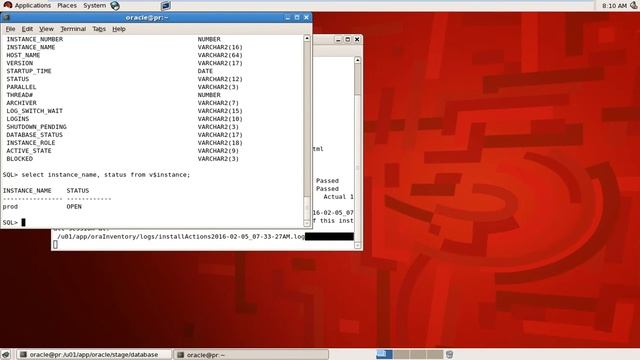
Task: Open the trash icon in bottom panel
Action: pos(449,354)
